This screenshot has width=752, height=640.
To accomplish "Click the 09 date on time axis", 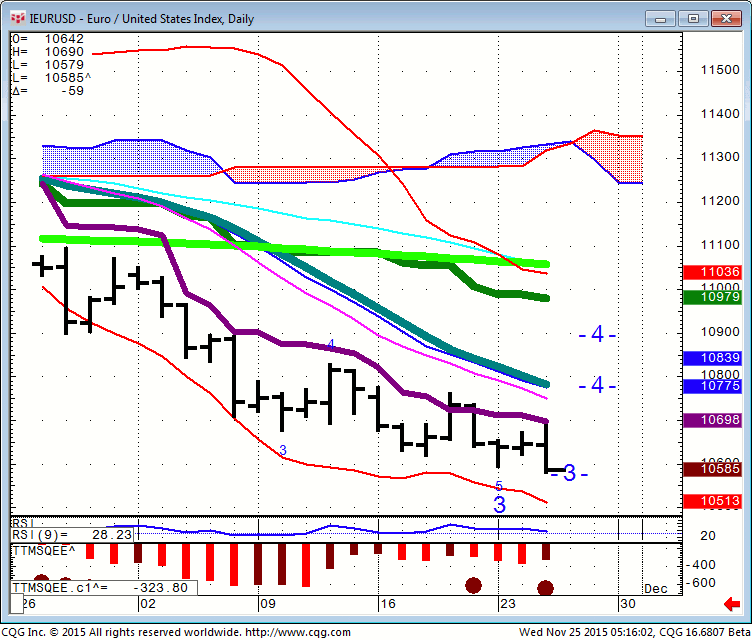I will pos(268,604).
